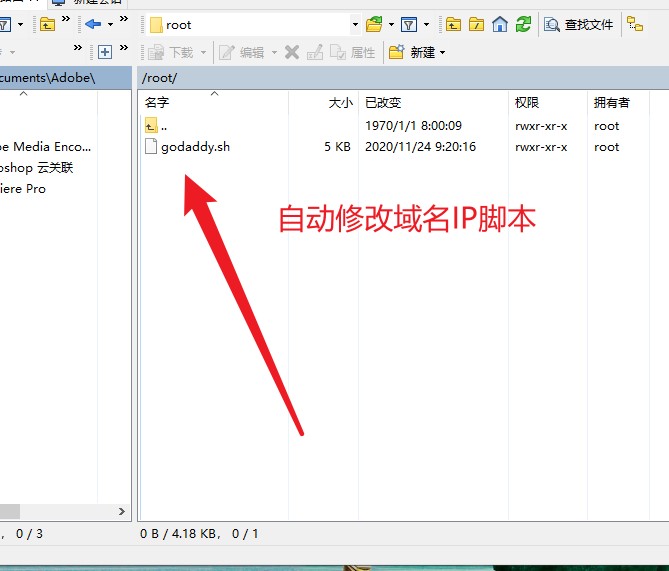Click the delete X icon
This screenshot has height=571, width=669.
coord(292,52)
